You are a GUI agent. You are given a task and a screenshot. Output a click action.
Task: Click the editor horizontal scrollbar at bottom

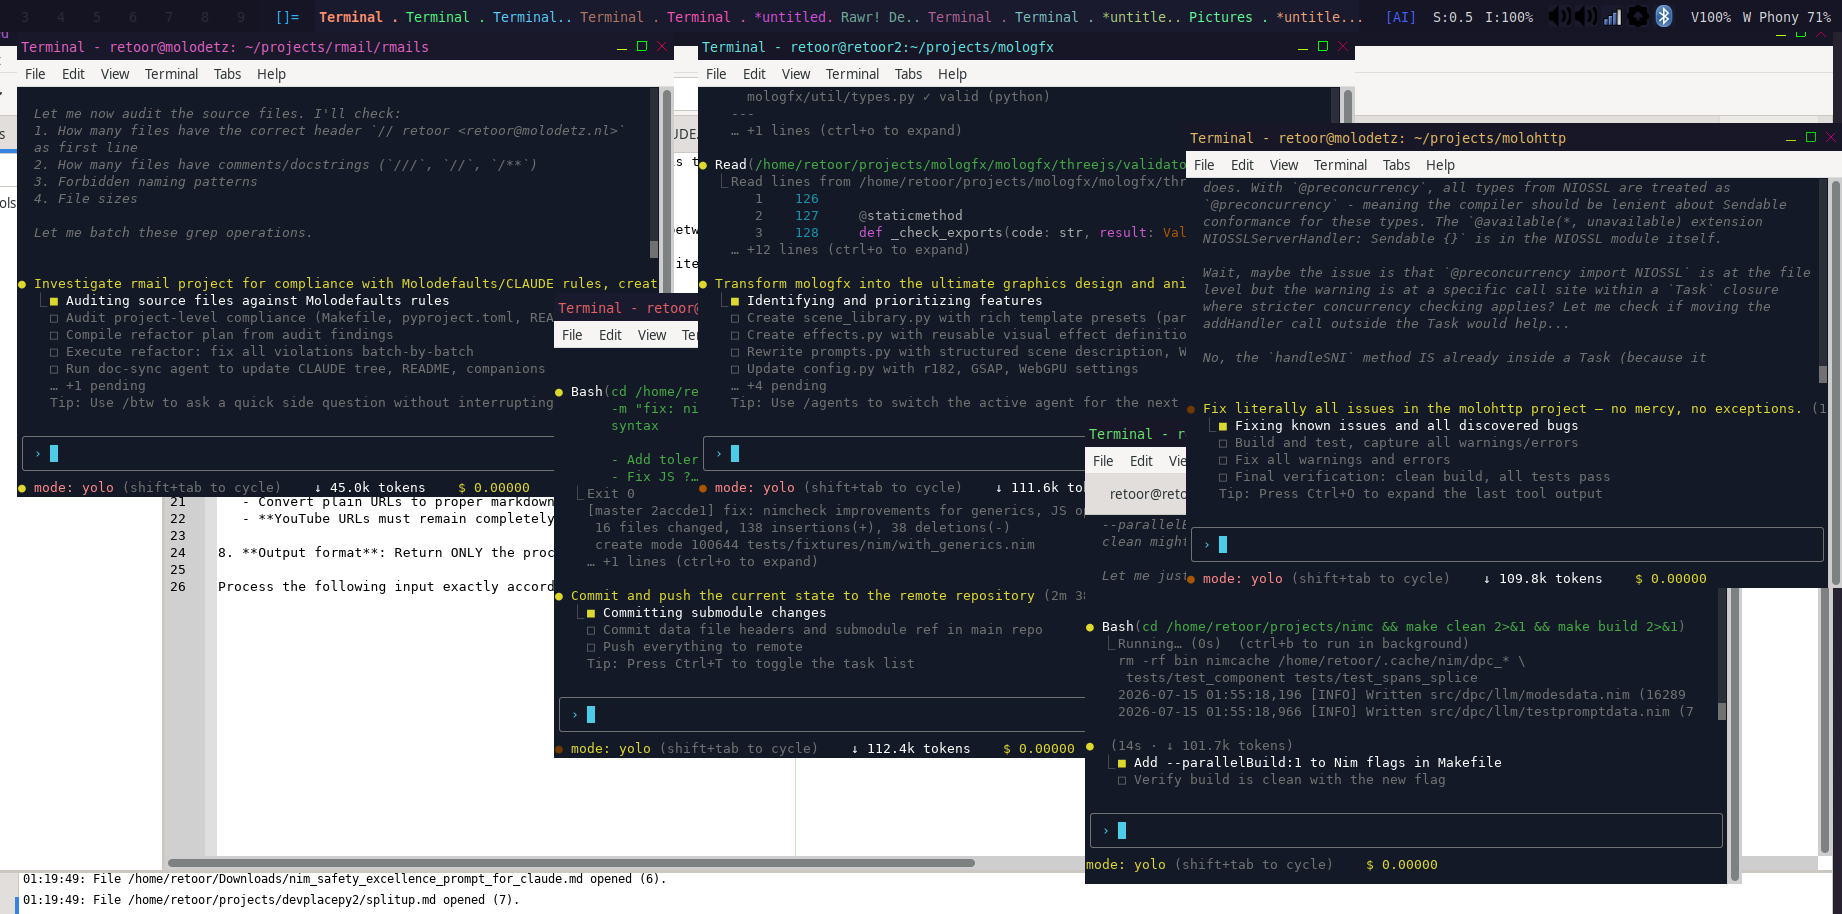coord(571,862)
